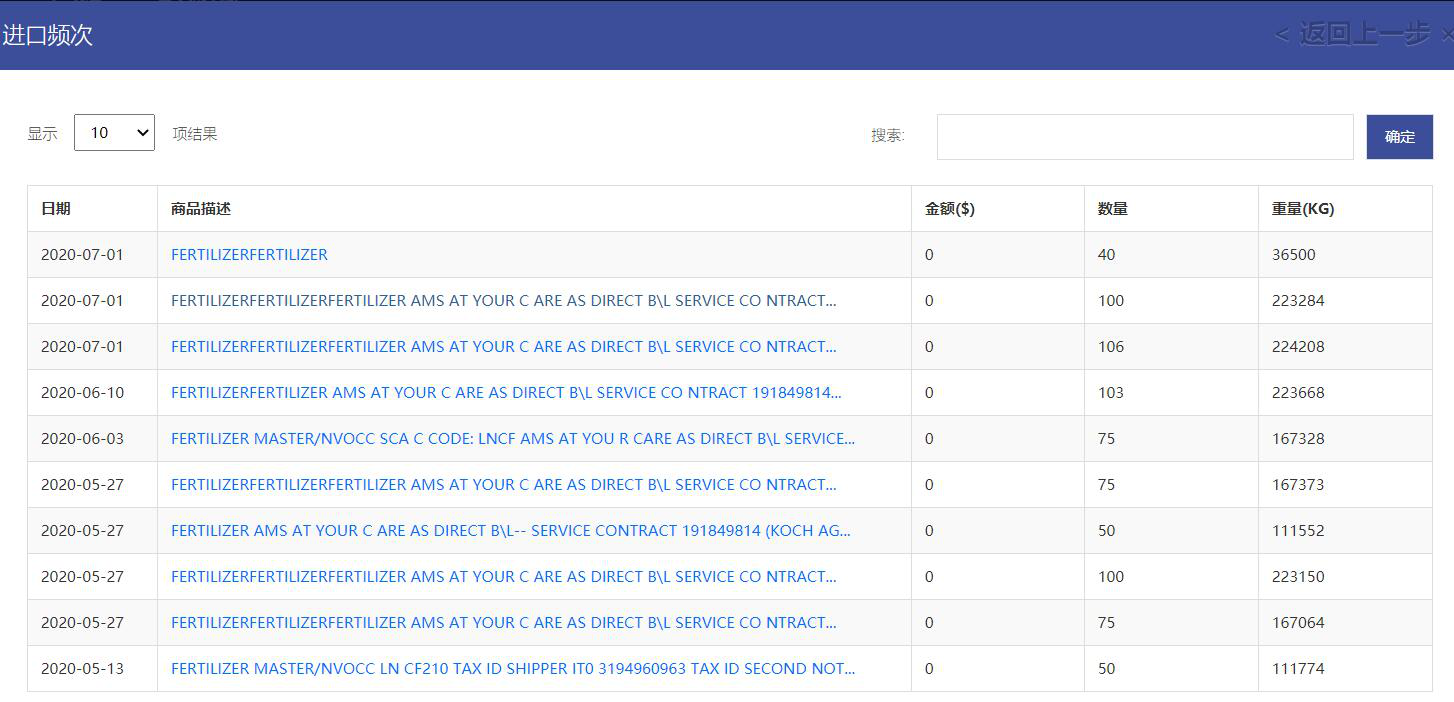Open the description link for weight 167064 row
The width and height of the screenshot is (1454, 702).
(x=503, y=623)
